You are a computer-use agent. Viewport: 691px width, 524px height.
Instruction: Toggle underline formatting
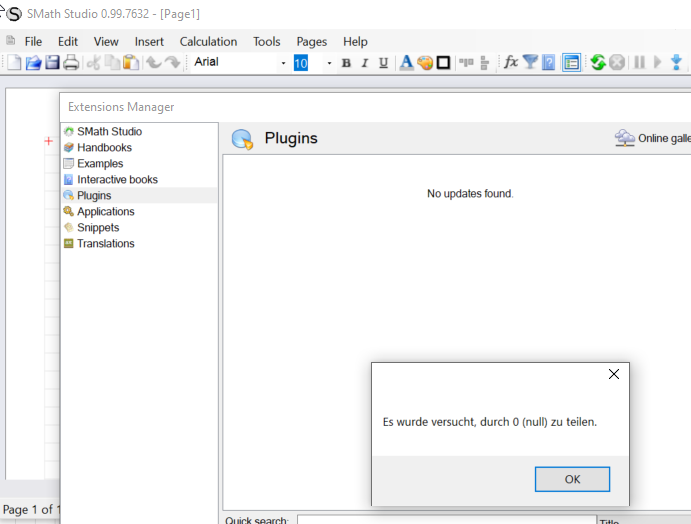click(x=383, y=63)
